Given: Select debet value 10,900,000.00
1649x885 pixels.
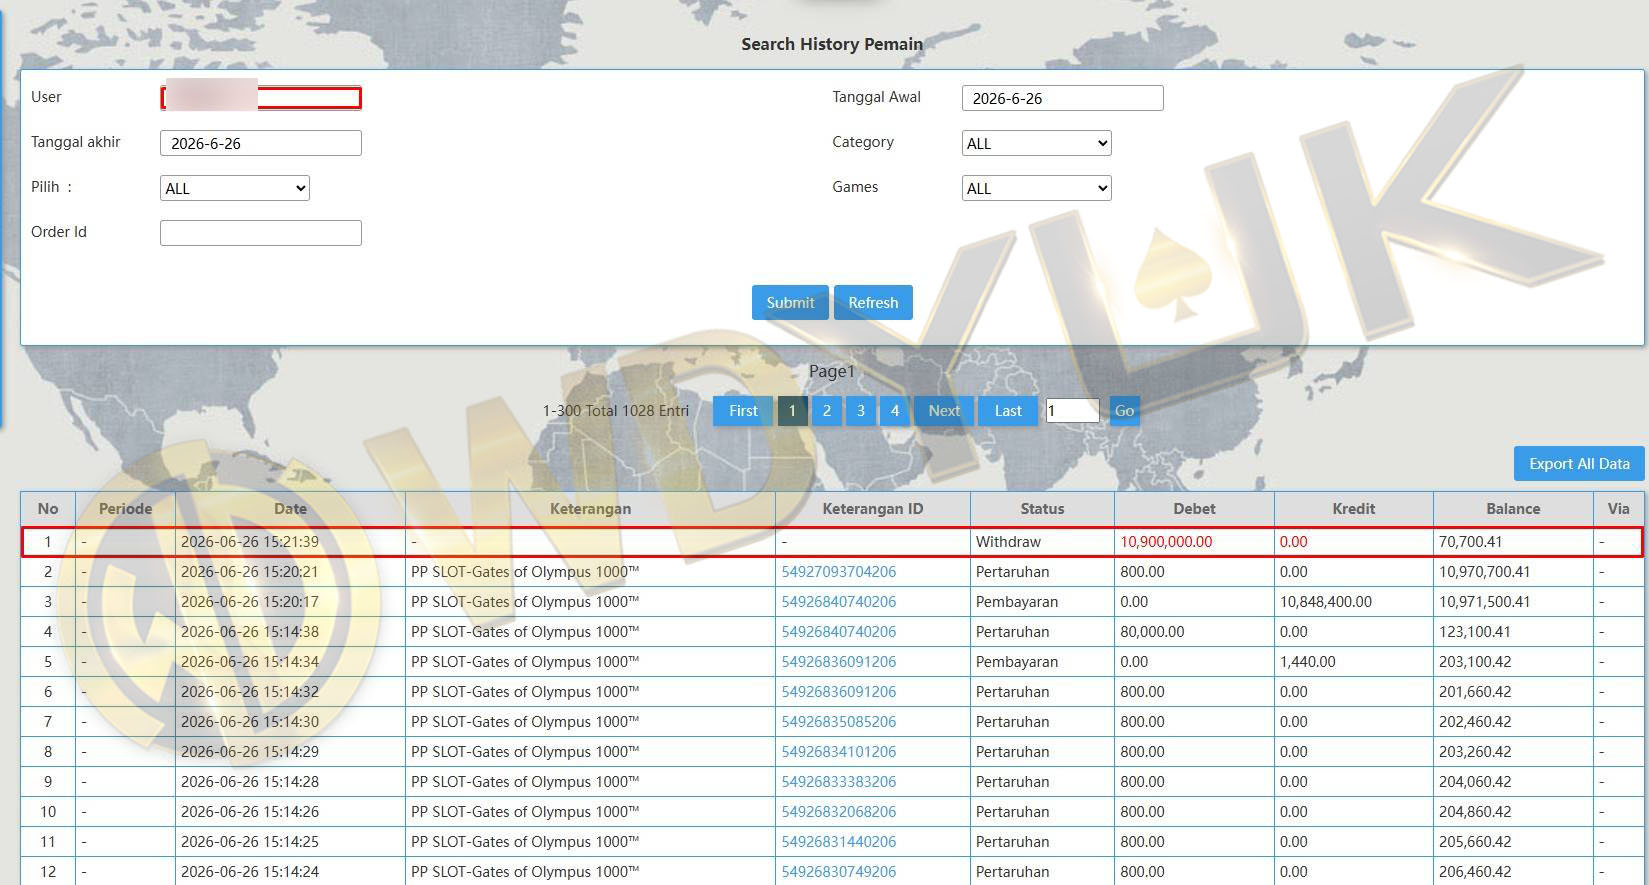Looking at the screenshot, I should (x=1166, y=542).
